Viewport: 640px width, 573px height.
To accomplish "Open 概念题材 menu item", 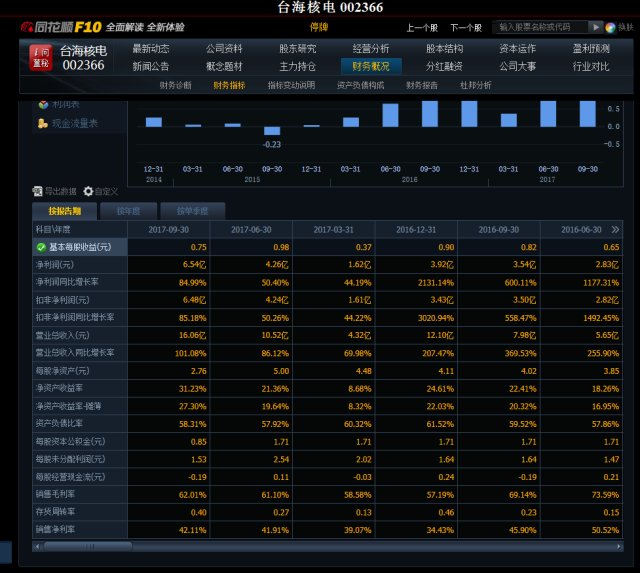I will point(224,67).
